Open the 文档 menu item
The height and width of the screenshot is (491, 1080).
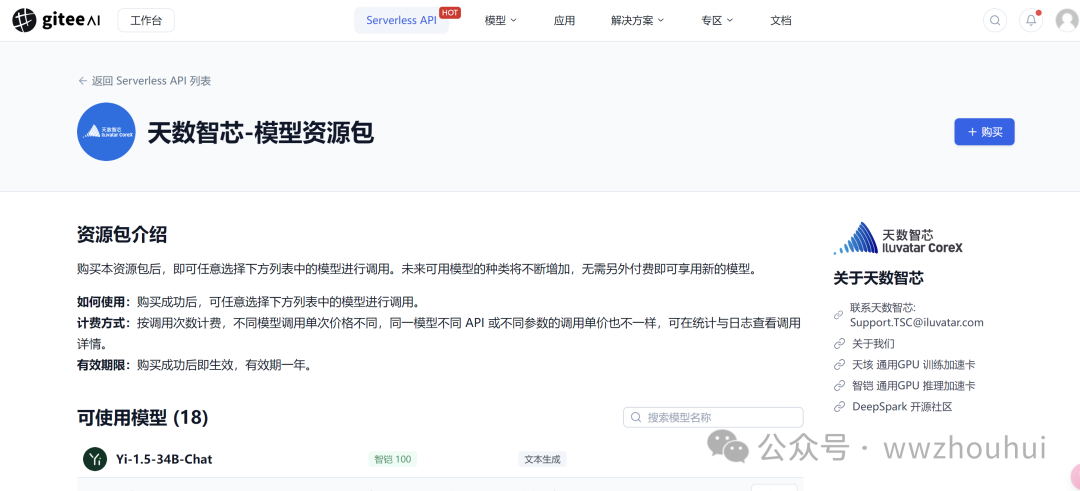click(780, 21)
